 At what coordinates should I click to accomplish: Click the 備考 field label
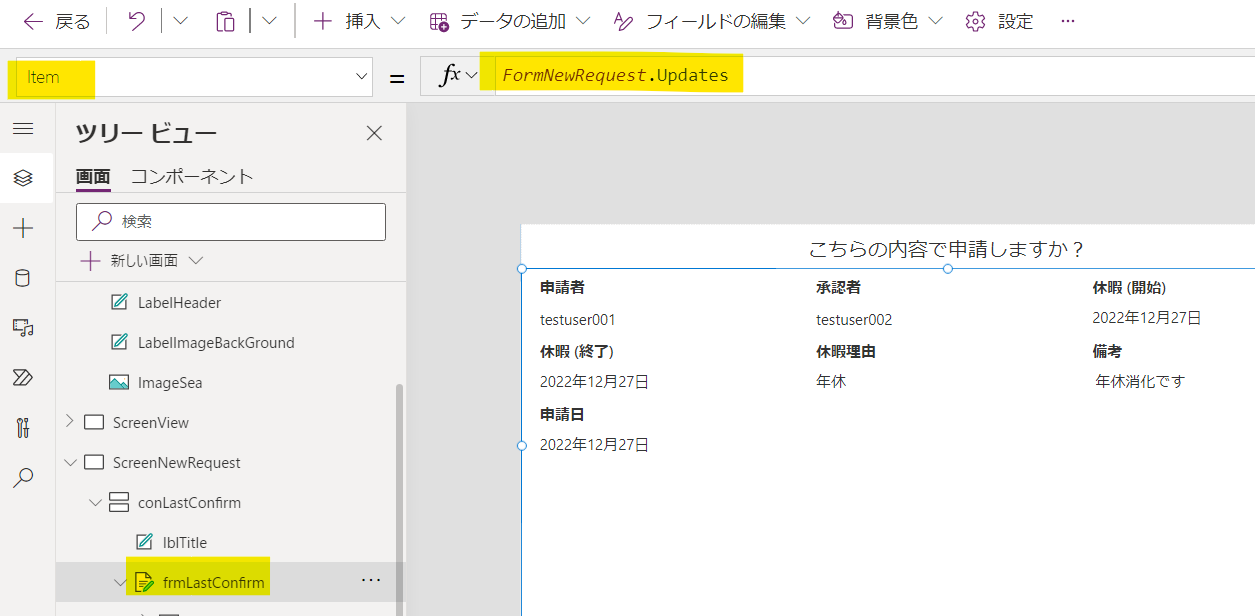coord(1107,351)
